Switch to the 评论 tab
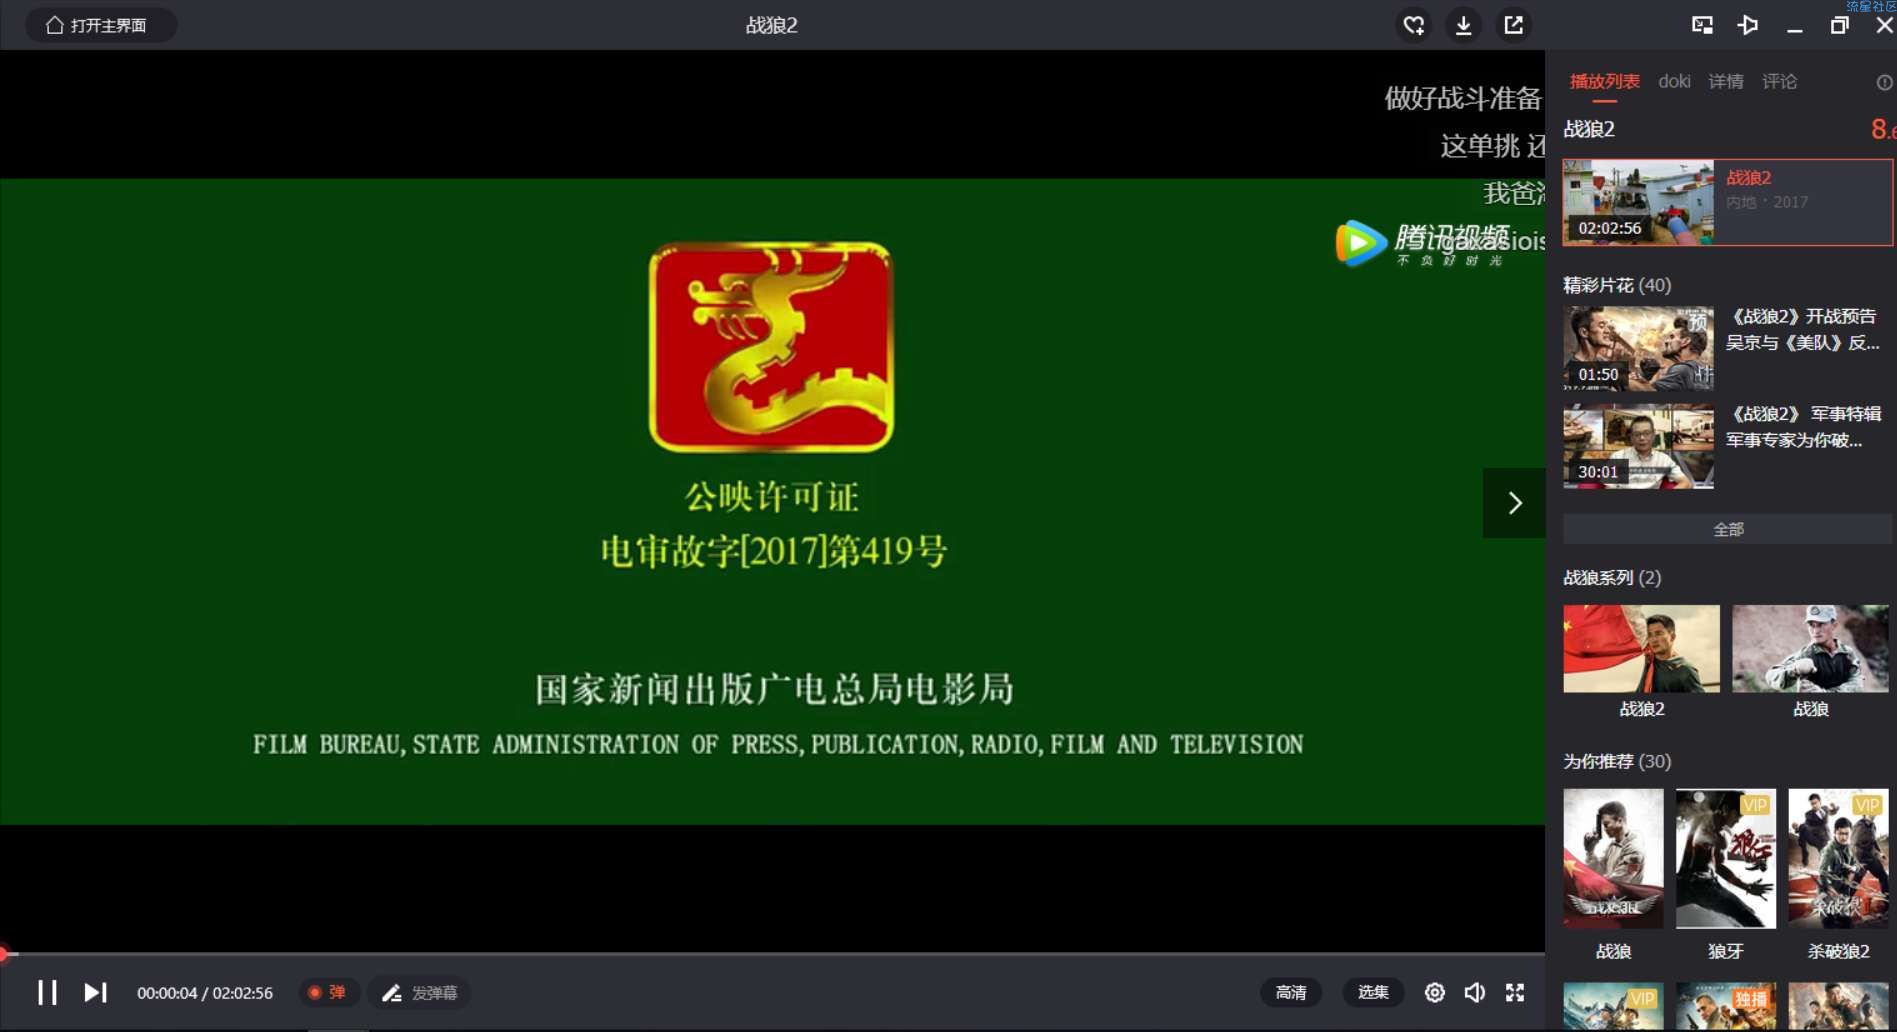This screenshot has height=1032, width=1897. click(1779, 81)
